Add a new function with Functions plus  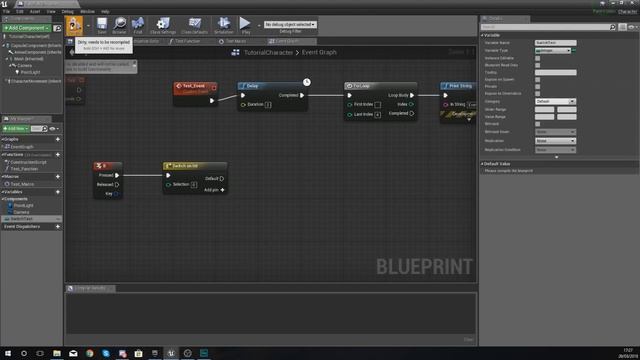[x=58, y=155]
